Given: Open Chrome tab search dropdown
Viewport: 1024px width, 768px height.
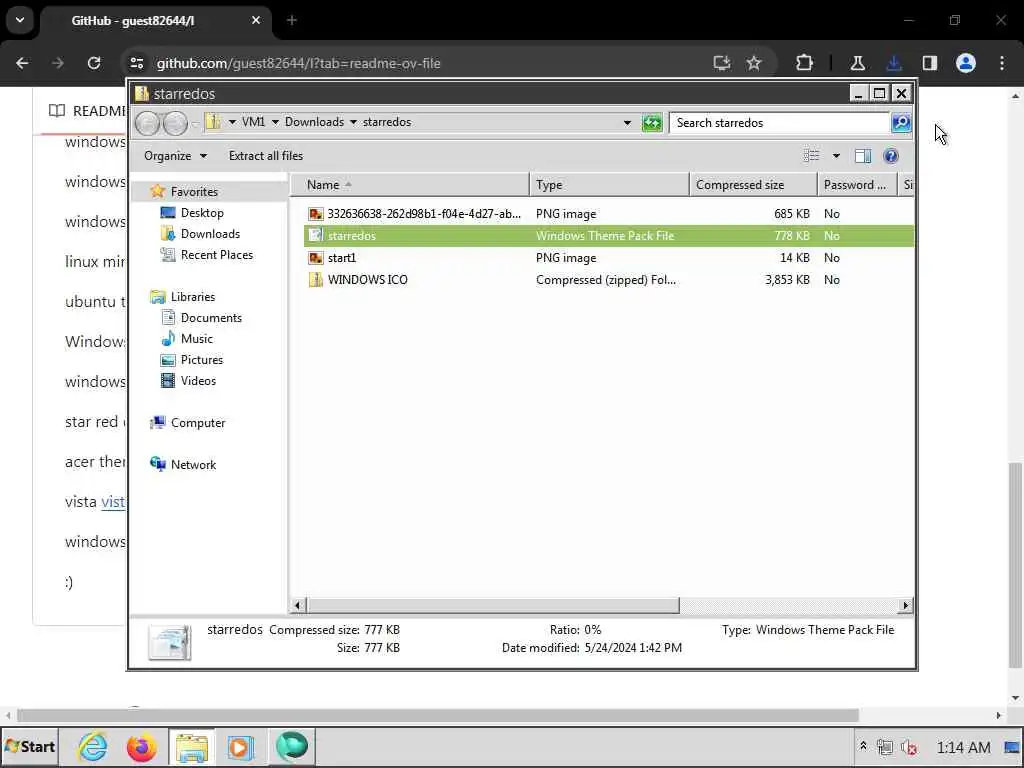Looking at the screenshot, I should click(20, 20).
